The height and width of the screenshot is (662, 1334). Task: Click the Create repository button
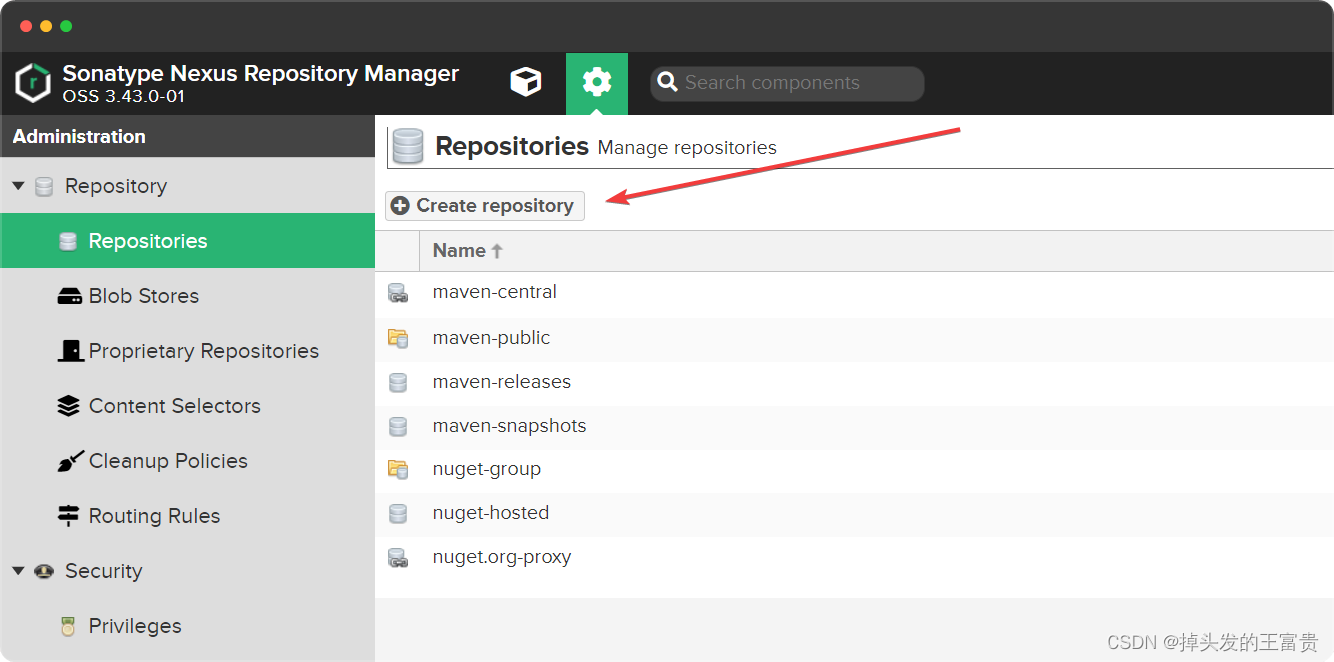point(485,205)
